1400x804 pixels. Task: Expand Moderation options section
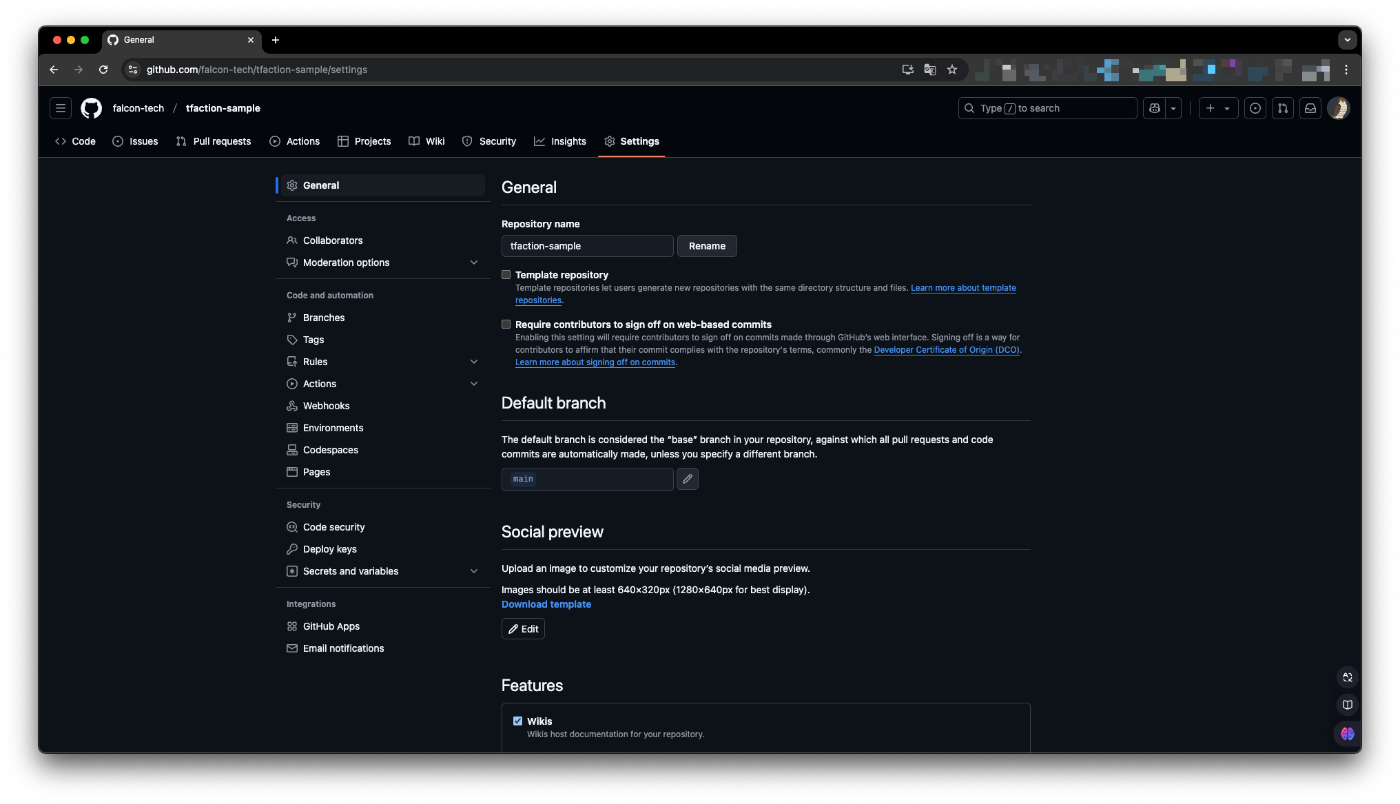381,262
